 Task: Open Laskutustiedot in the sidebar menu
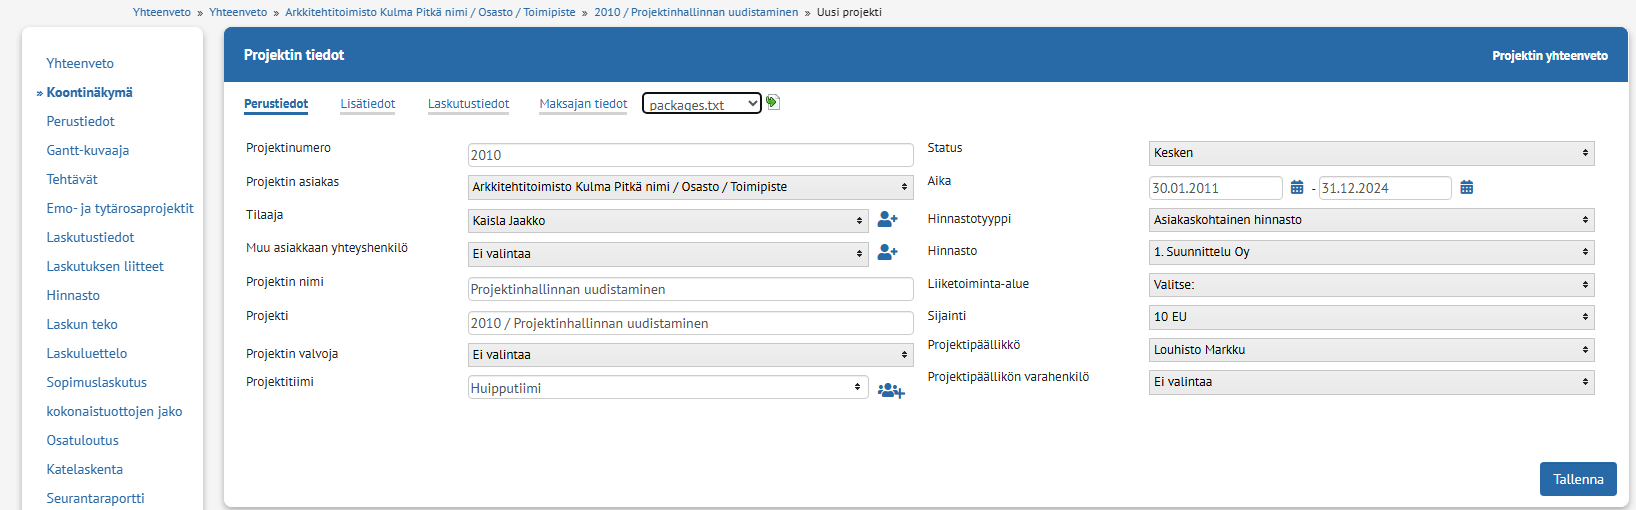click(x=90, y=237)
